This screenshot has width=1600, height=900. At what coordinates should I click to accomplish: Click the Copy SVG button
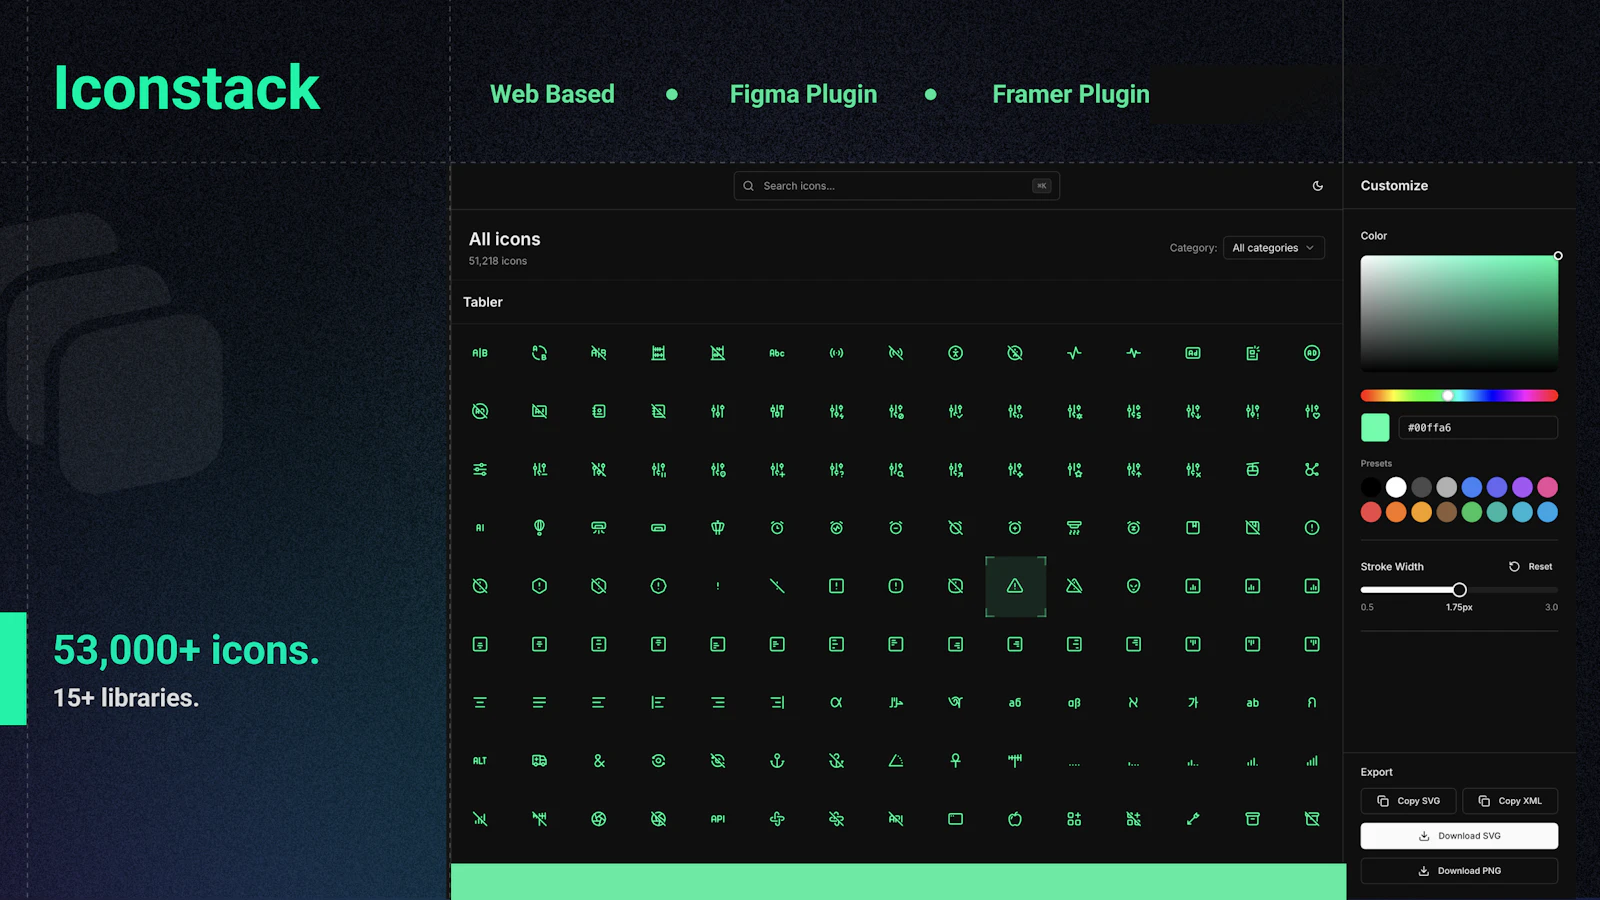[1408, 801]
